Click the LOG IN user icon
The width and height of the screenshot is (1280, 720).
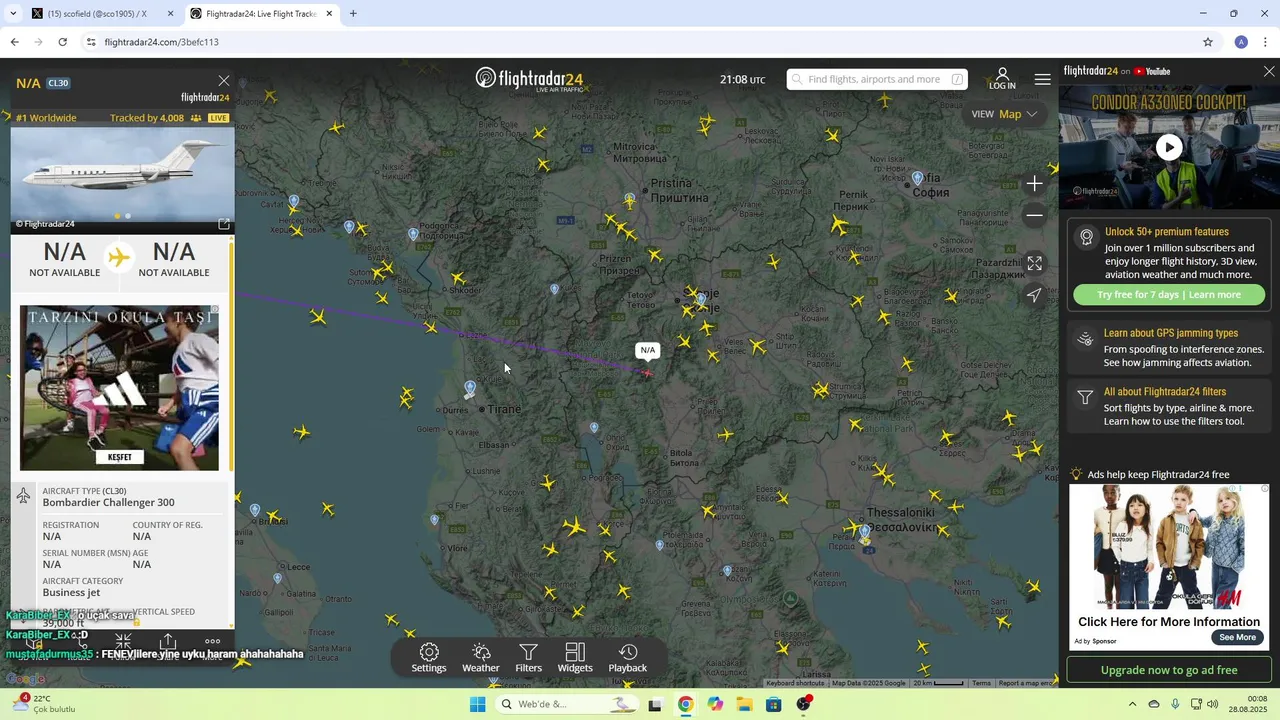pos(1002,79)
